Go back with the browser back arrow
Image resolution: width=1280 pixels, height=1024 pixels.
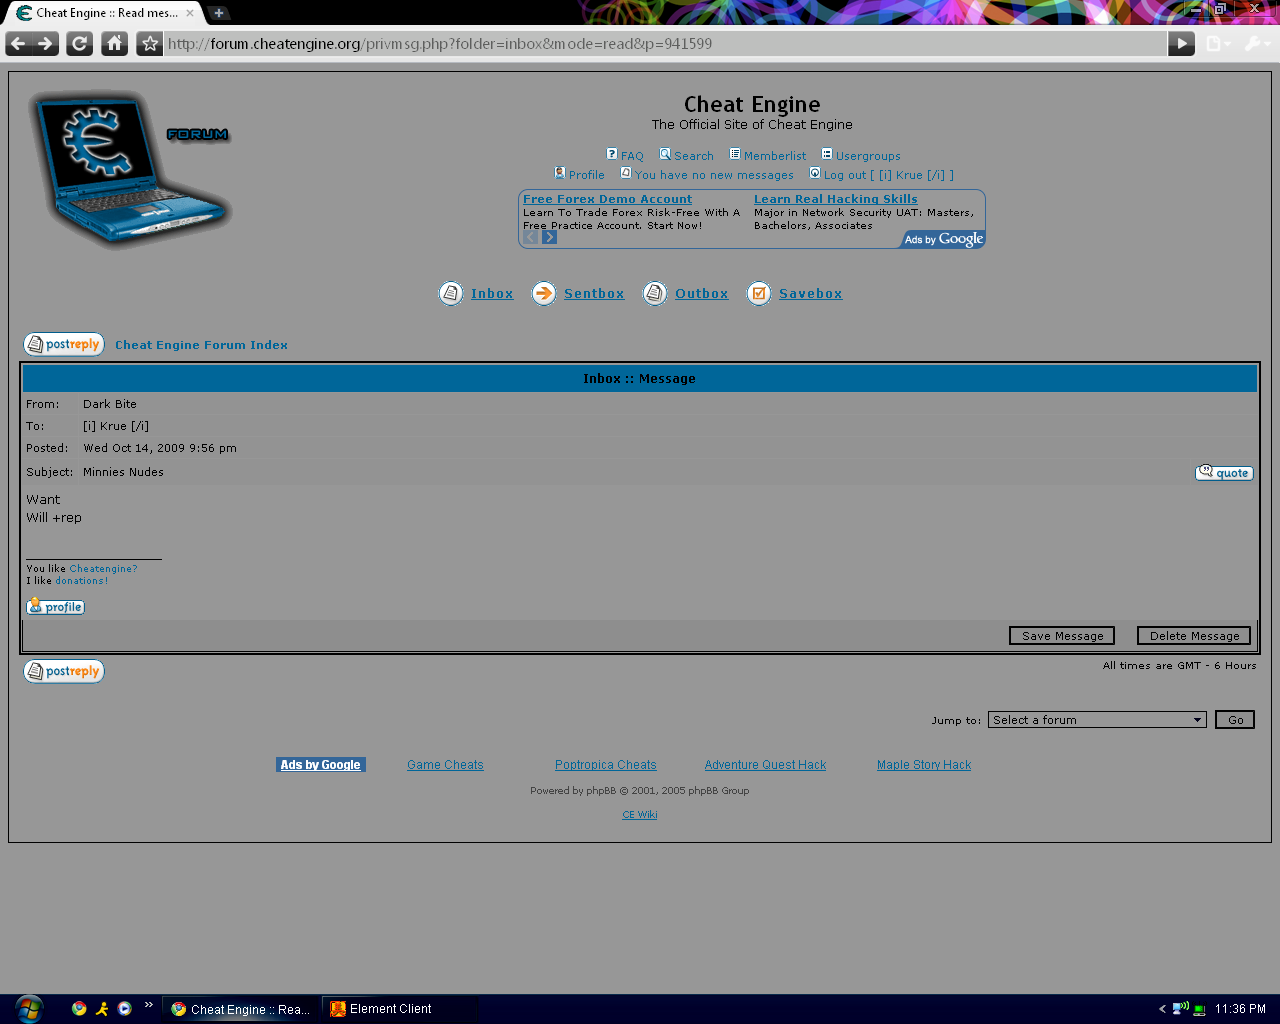[x=18, y=44]
